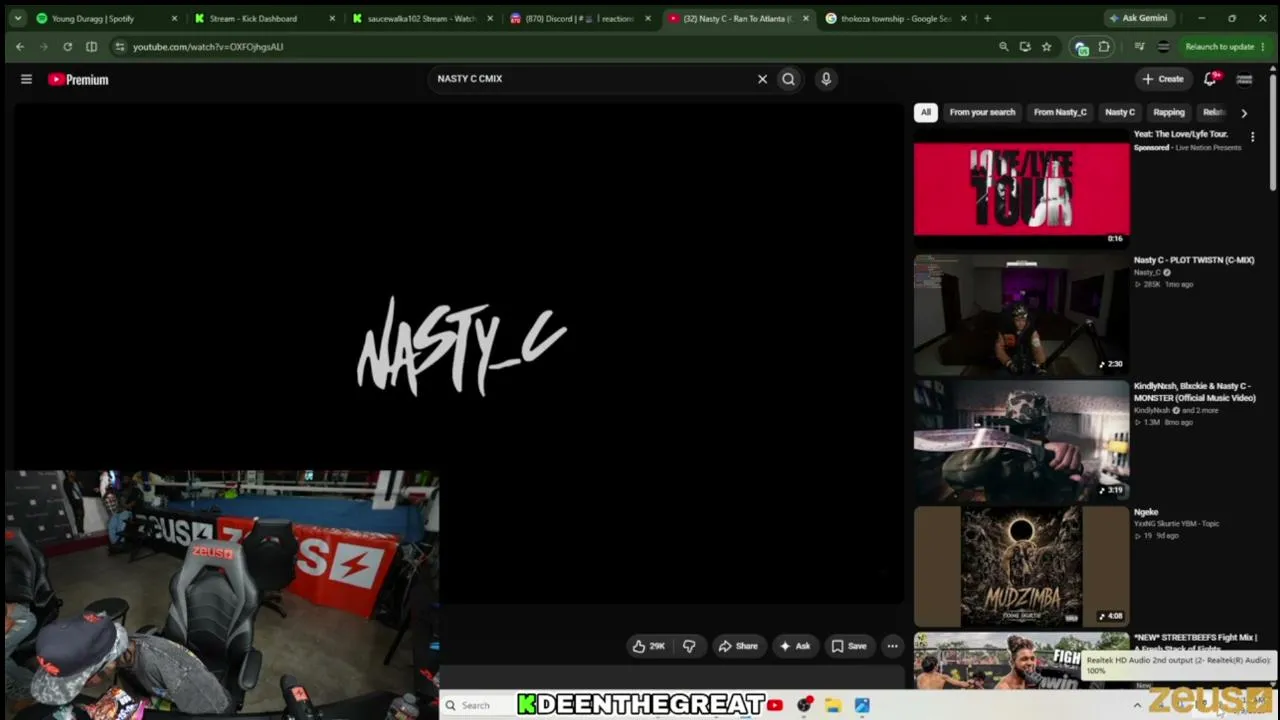This screenshot has width=1280, height=720.
Task: View site information for youtube.com
Action: pos(119,47)
